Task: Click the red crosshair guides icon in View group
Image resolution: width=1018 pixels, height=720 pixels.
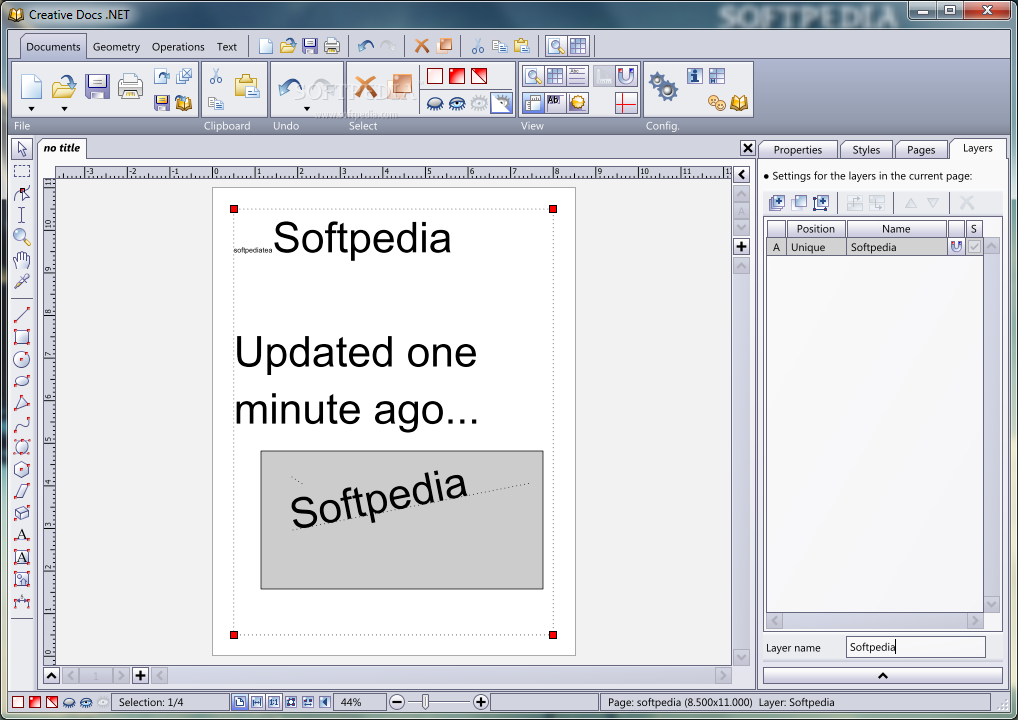Action: click(x=626, y=103)
